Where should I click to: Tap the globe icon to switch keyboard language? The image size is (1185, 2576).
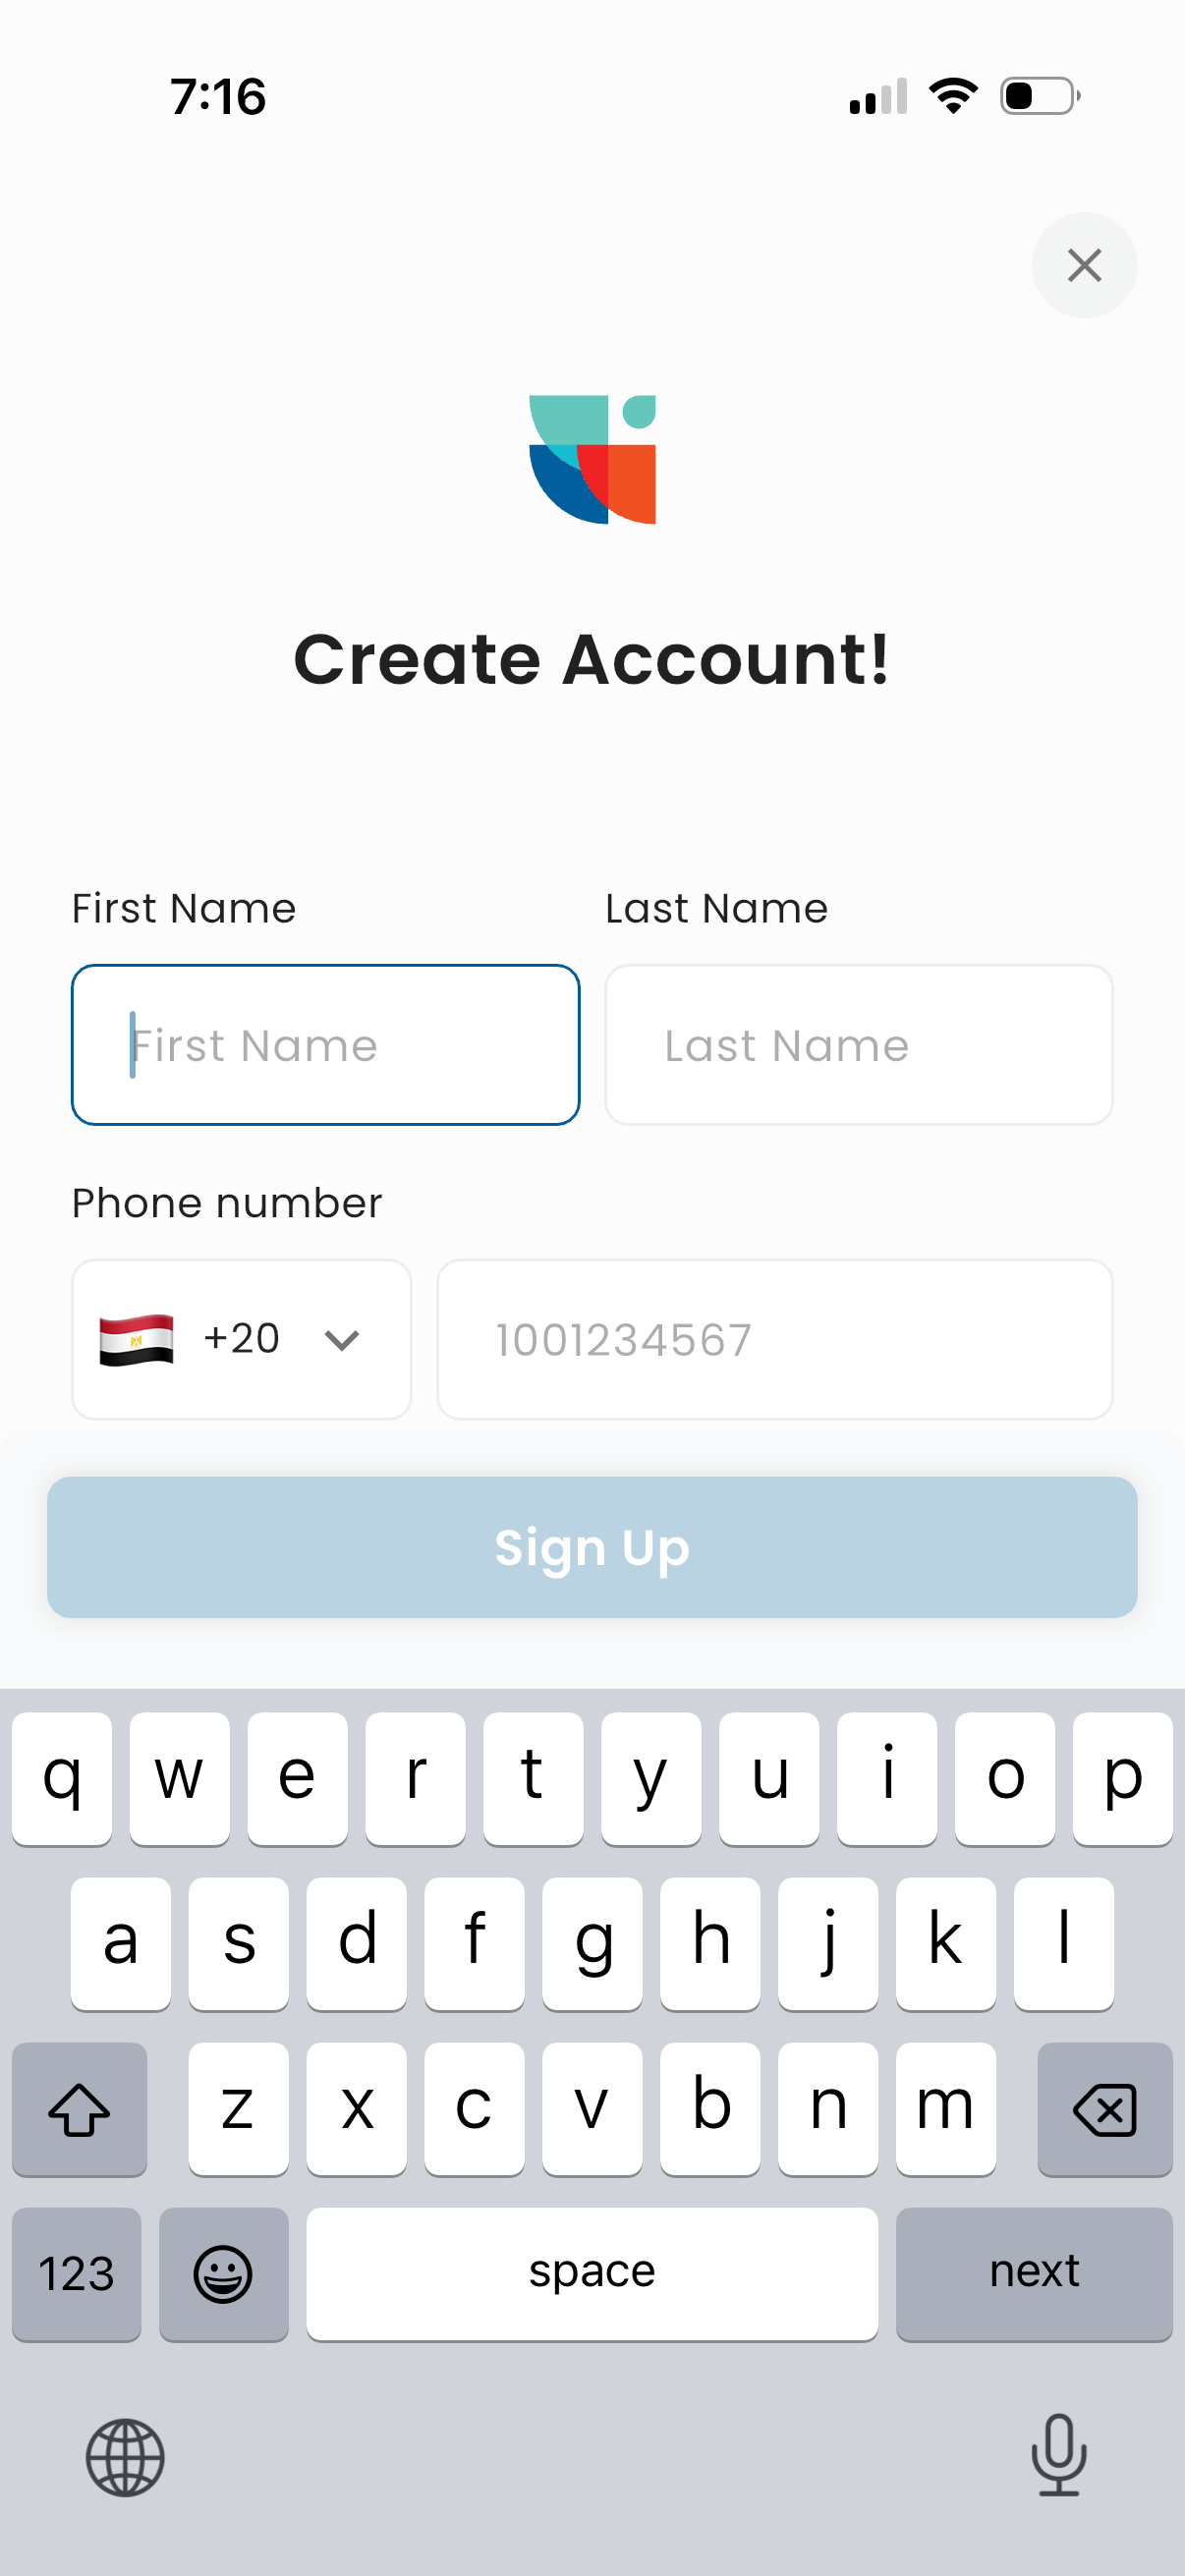pyautogui.click(x=124, y=2459)
